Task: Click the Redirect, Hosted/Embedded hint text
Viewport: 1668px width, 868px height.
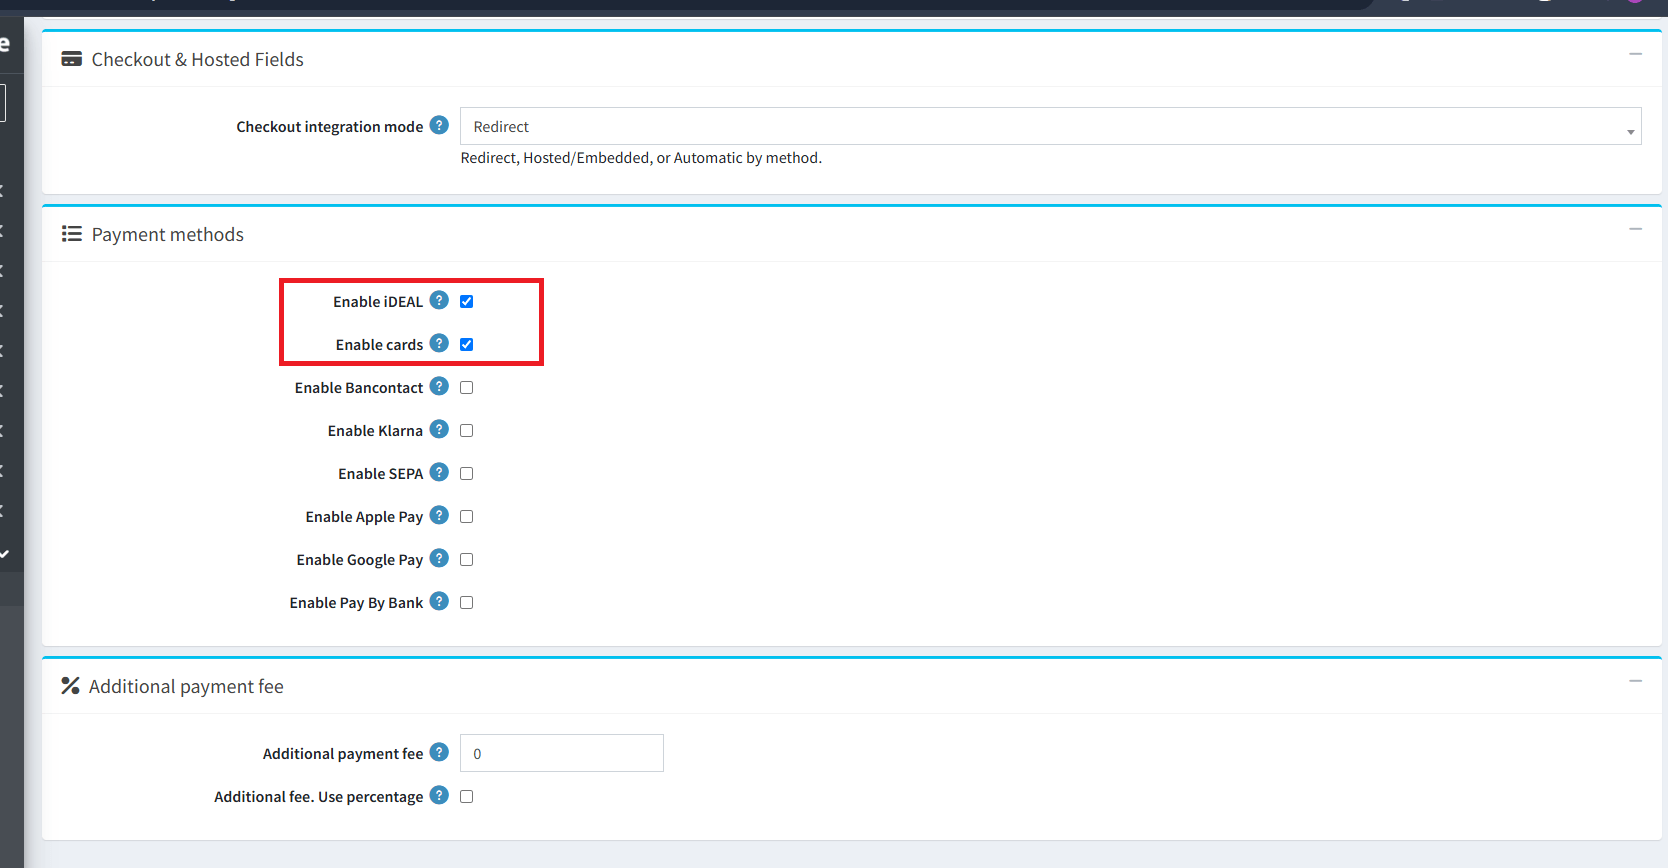Action: pos(641,158)
